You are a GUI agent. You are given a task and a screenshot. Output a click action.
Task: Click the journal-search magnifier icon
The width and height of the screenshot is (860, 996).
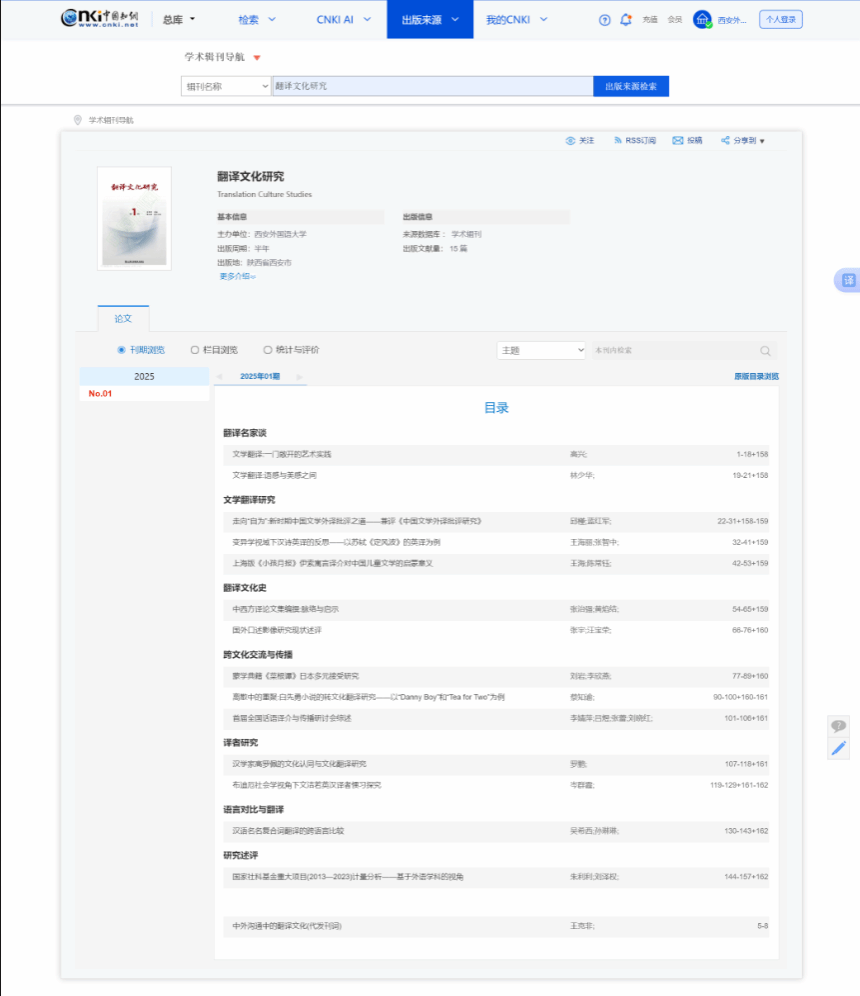coord(765,351)
